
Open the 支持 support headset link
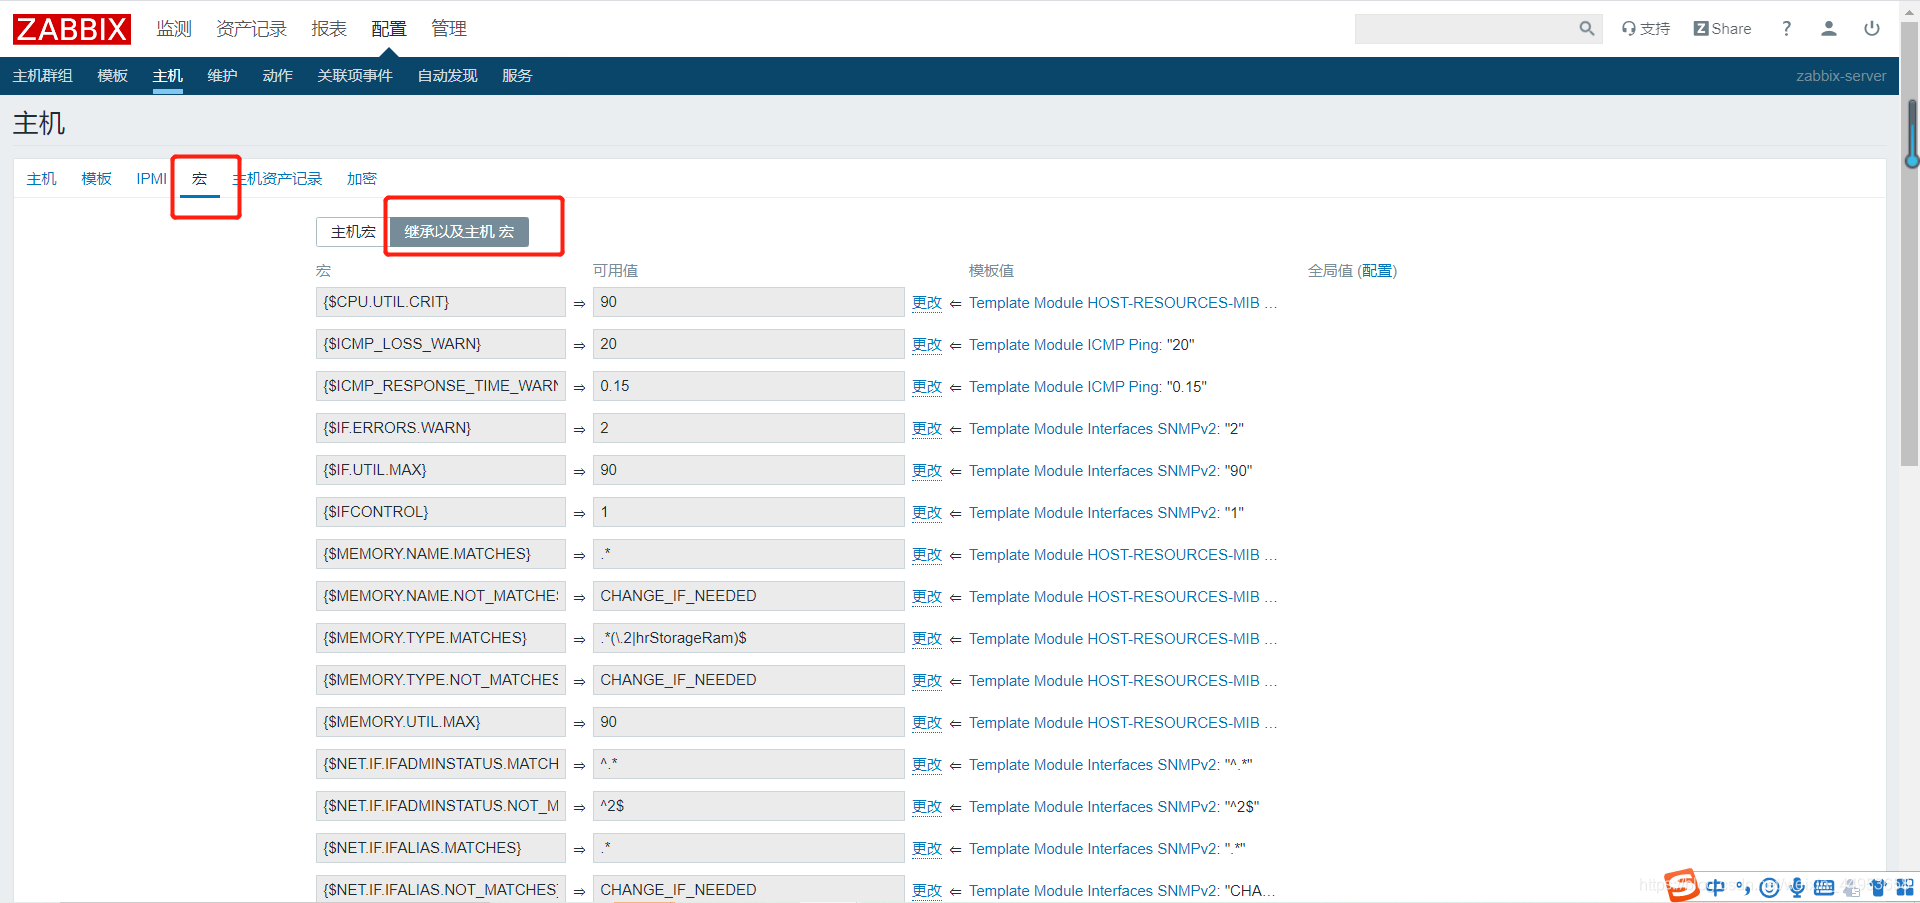click(1646, 29)
